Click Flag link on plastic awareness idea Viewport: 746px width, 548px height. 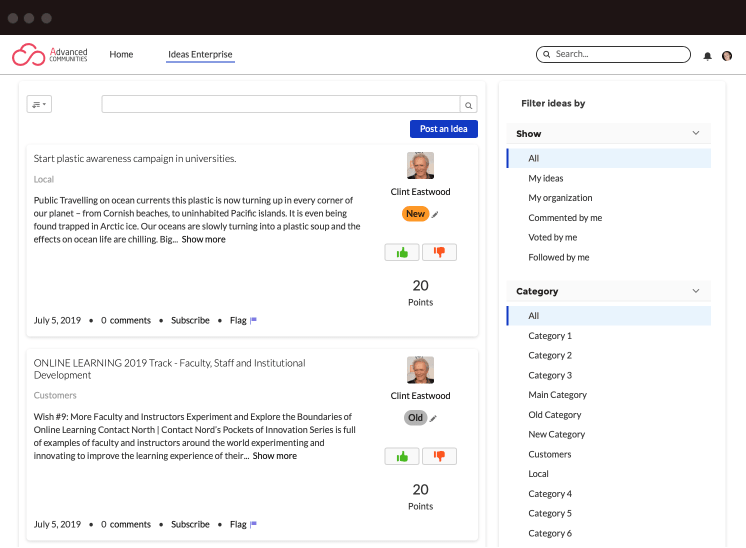coord(238,320)
